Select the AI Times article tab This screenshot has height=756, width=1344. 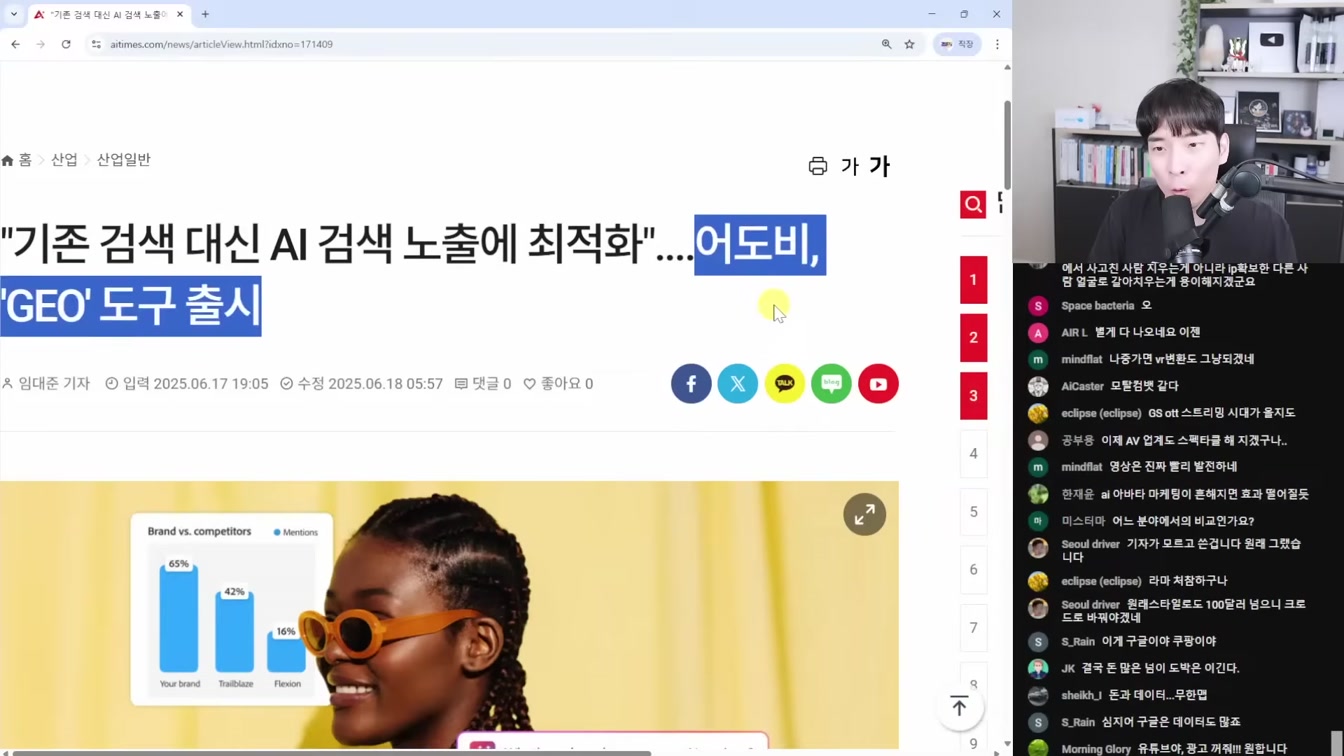pyautogui.click(x=107, y=14)
